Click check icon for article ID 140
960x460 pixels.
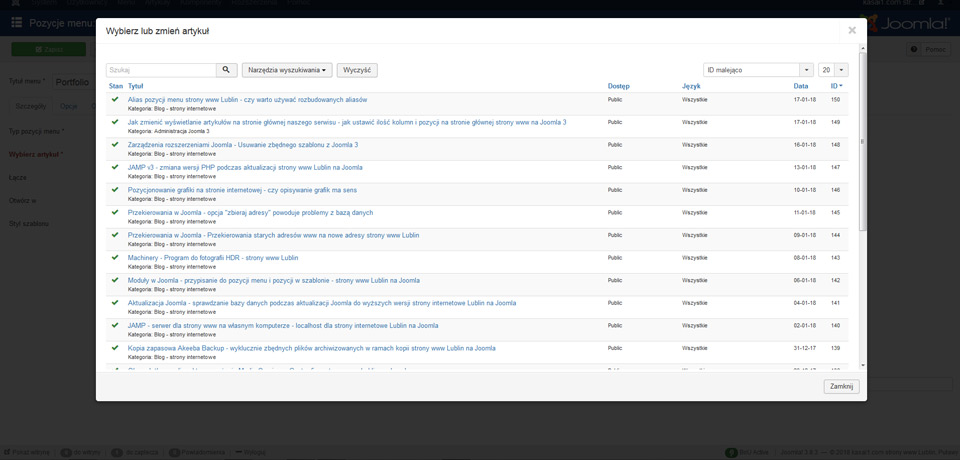coord(114,325)
